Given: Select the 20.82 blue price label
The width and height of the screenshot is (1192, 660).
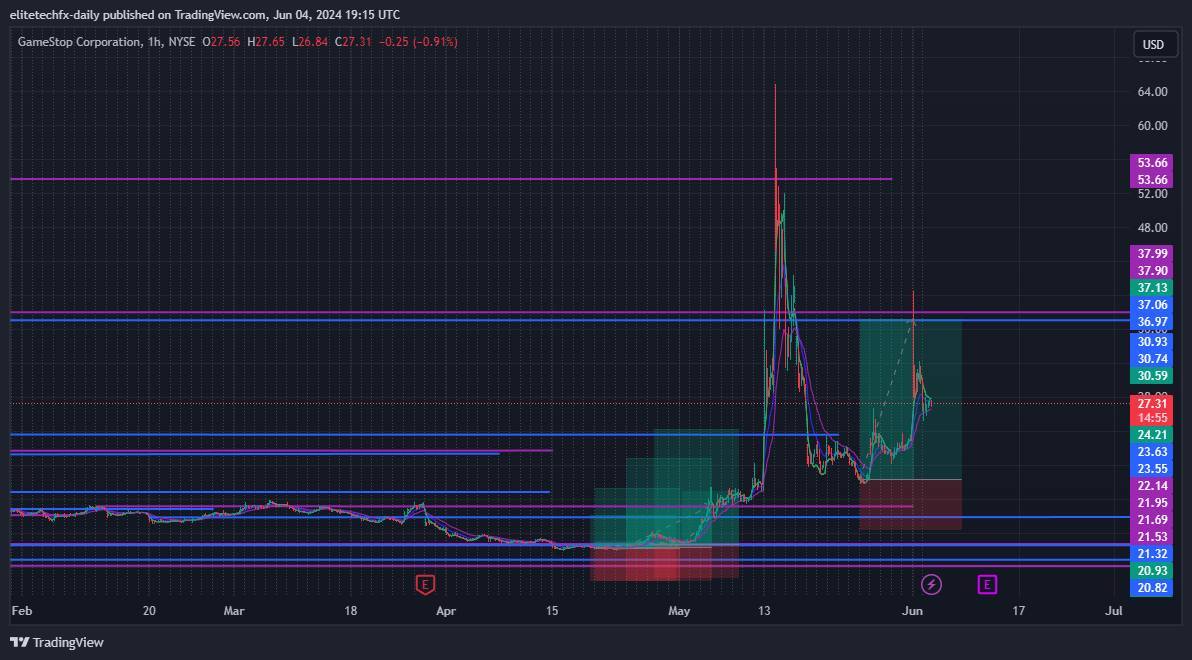Looking at the screenshot, I should click(1152, 588).
